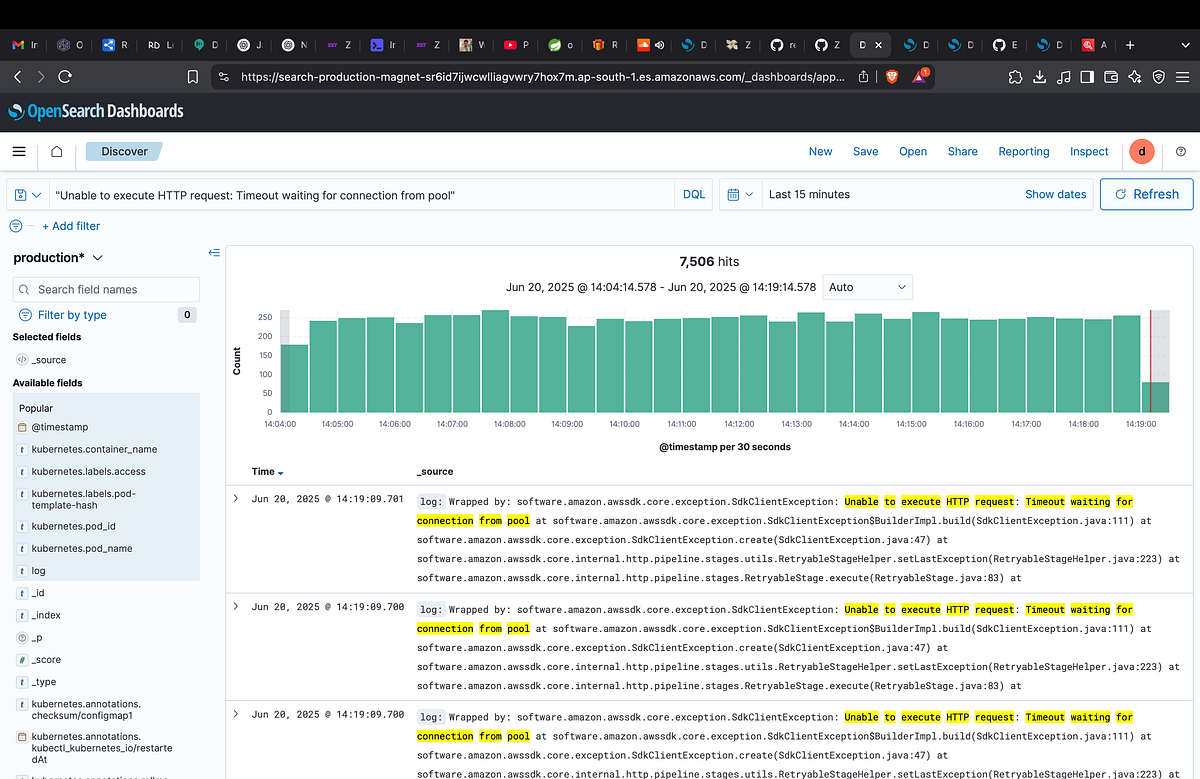Click the browser downloads icon
The width and height of the screenshot is (1200, 779).
pos(1040,76)
